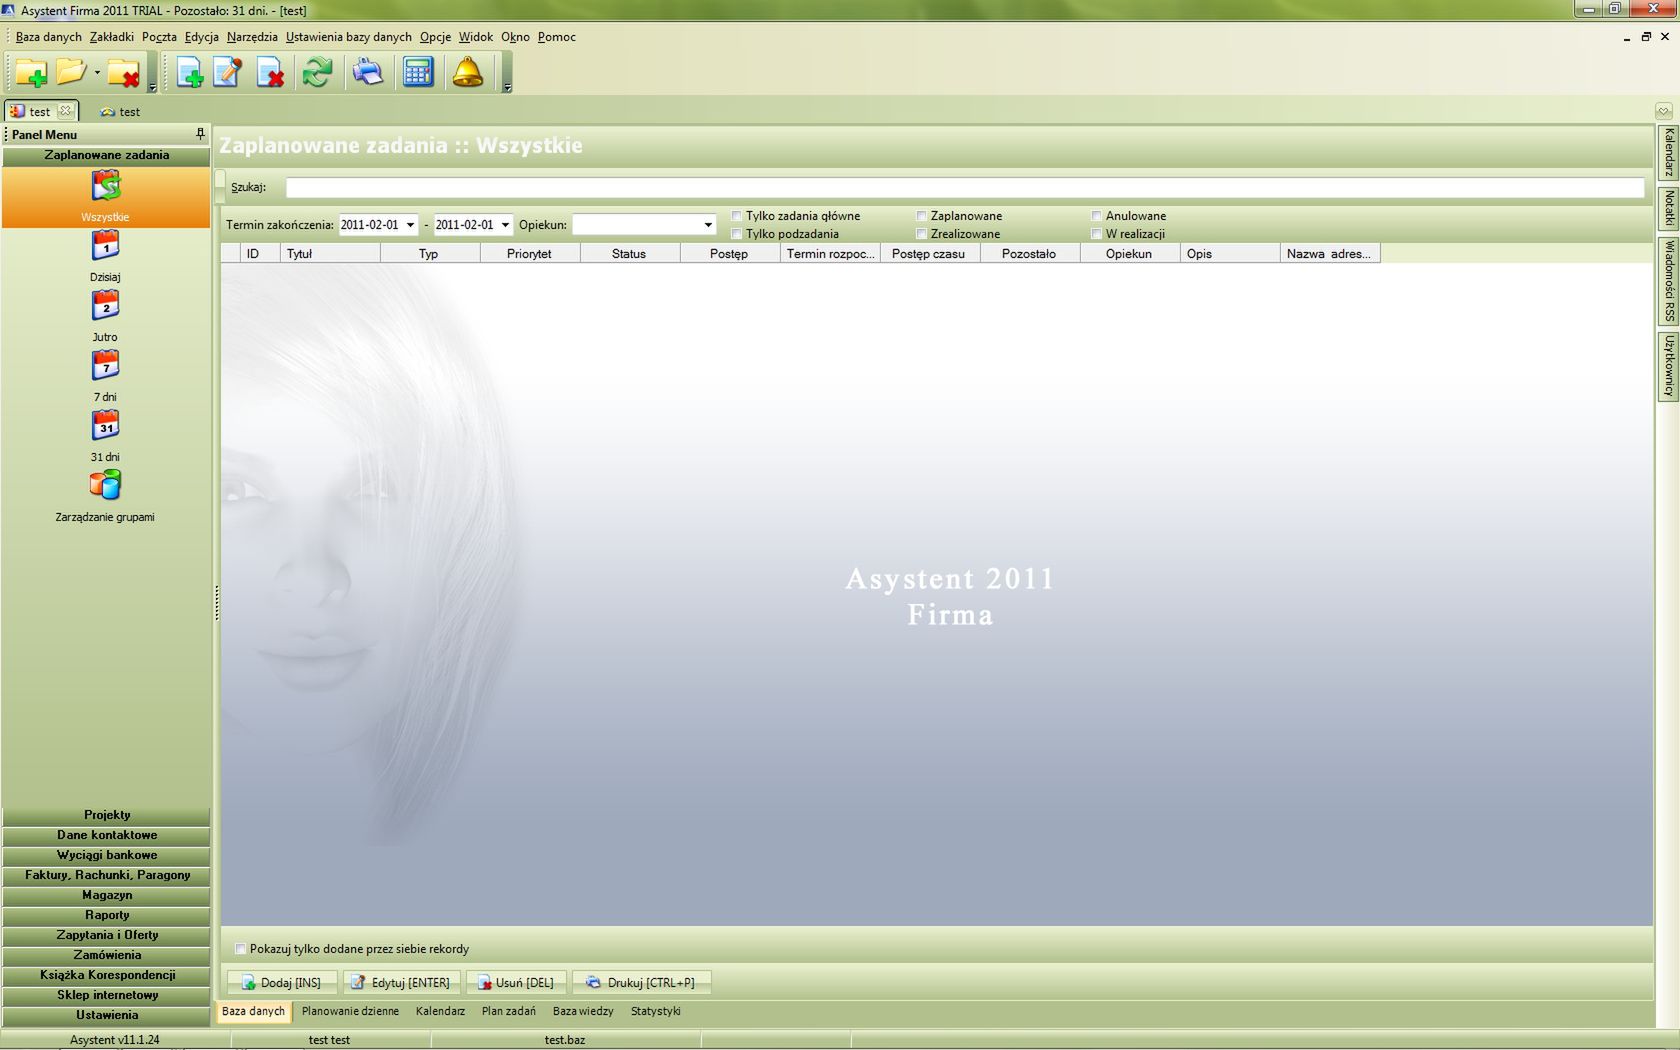
Task: Click the Edytuj [ENTER] button
Action: [401, 983]
